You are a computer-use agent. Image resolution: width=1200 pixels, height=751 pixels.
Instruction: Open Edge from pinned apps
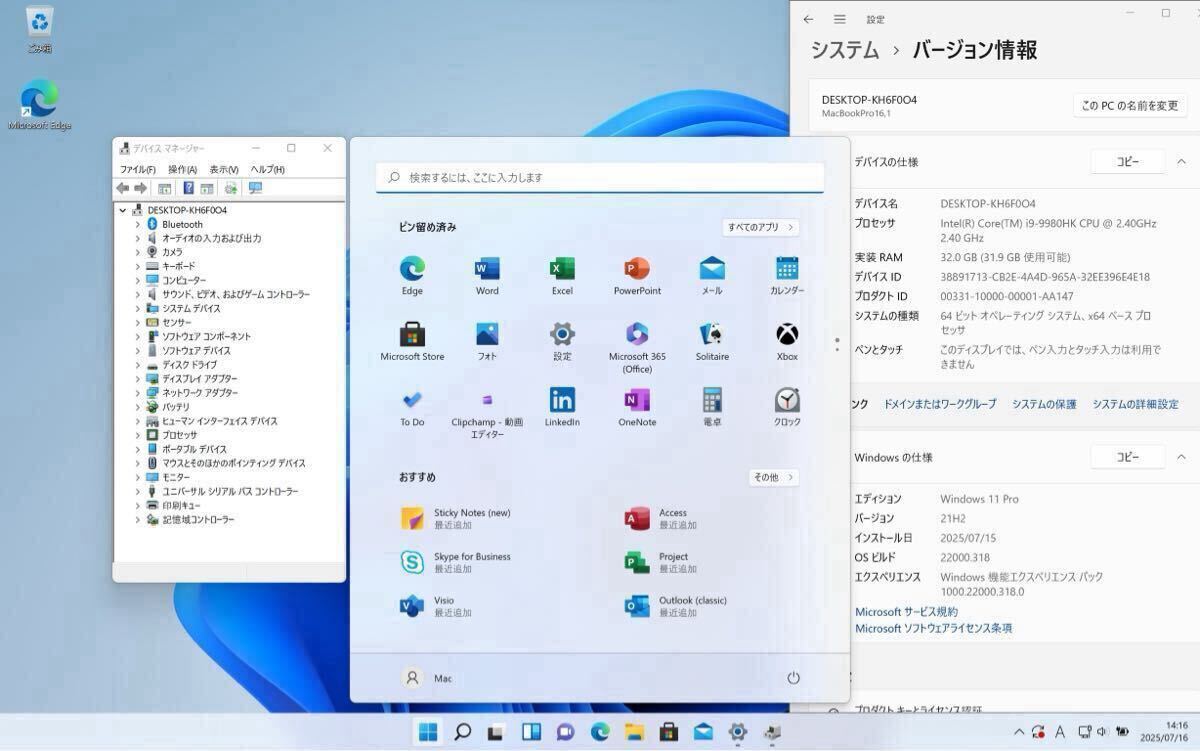coord(412,276)
